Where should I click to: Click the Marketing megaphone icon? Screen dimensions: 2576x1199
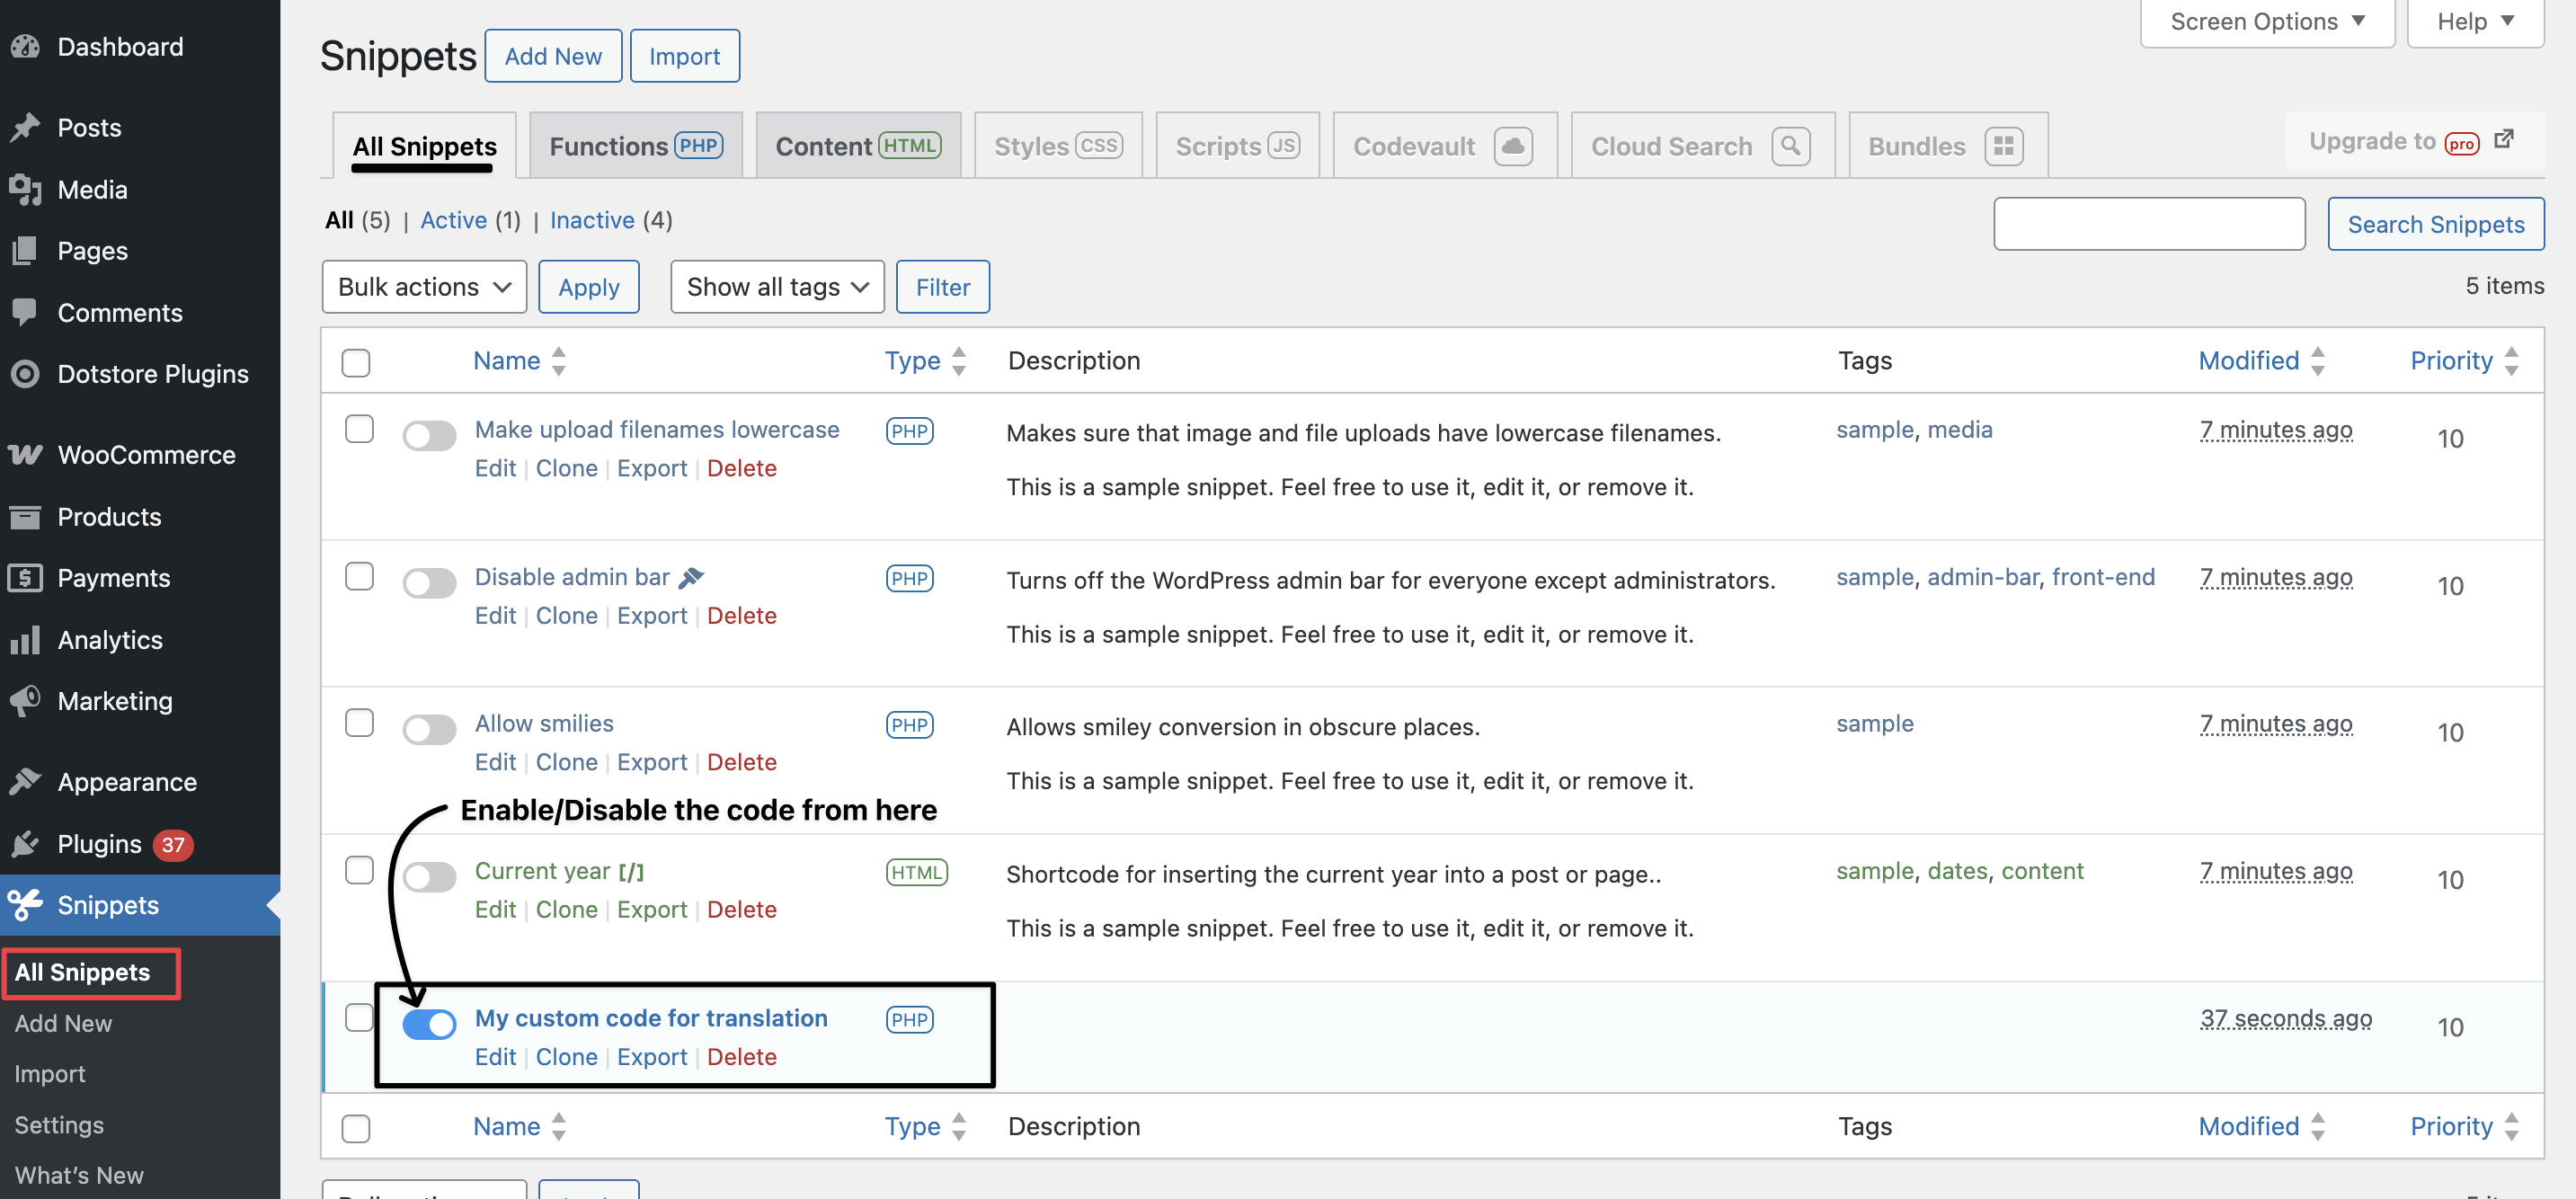click(x=25, y=701)
